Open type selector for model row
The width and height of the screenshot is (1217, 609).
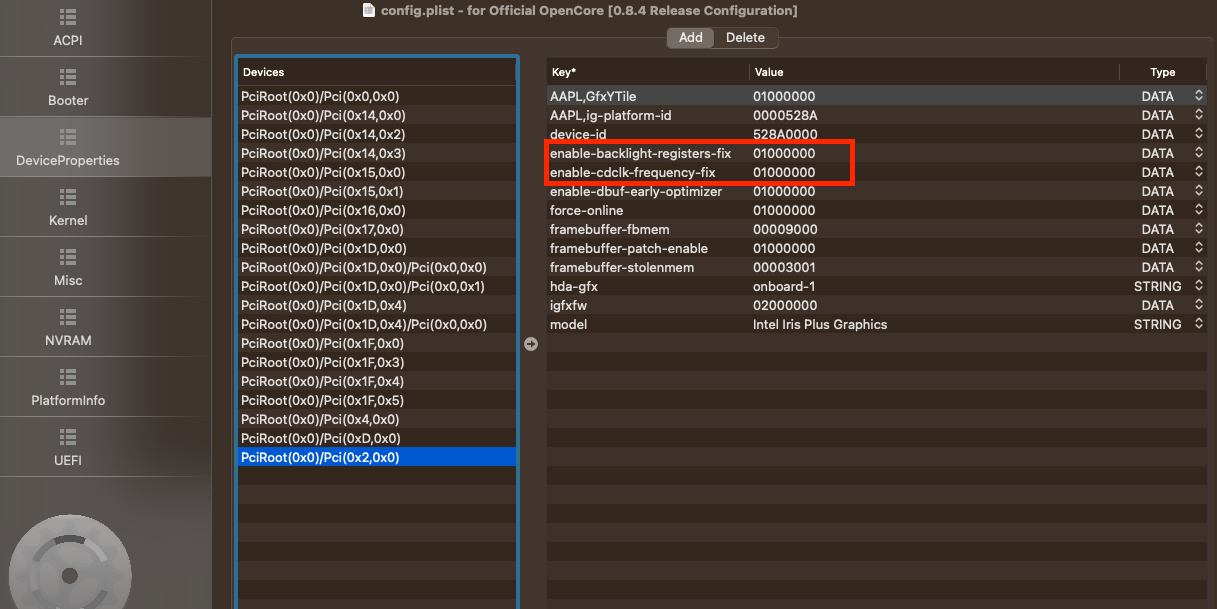pyautogui.click(x=1198, y=324)
